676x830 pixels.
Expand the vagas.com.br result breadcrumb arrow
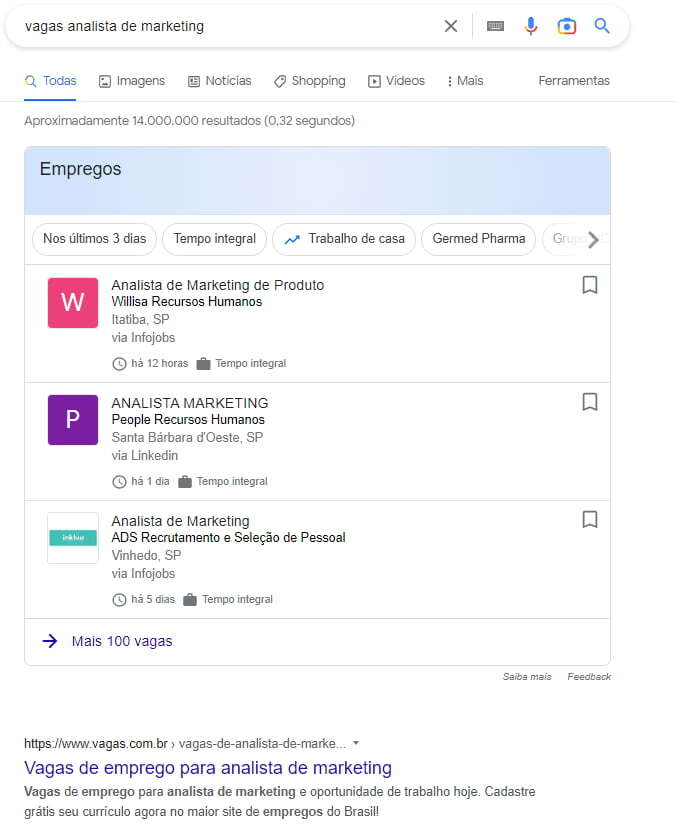point(358,744)
